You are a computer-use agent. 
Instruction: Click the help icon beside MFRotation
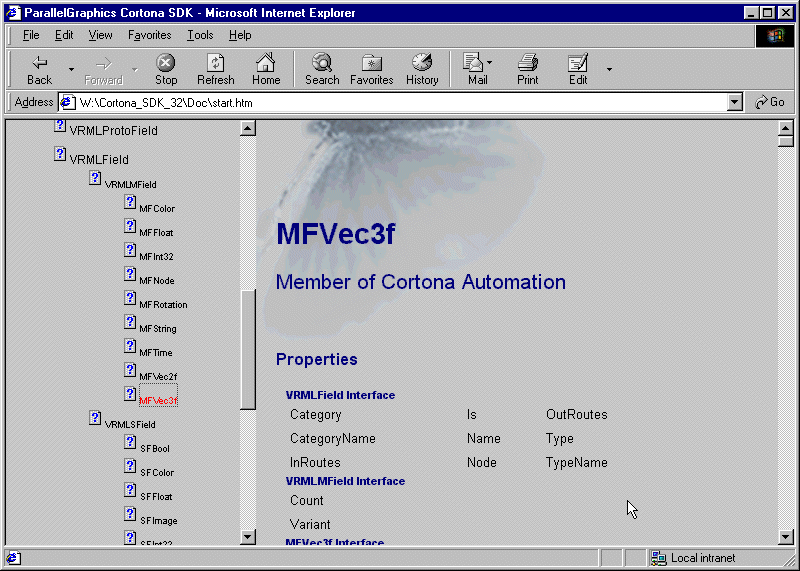click(x=130, y=297)
